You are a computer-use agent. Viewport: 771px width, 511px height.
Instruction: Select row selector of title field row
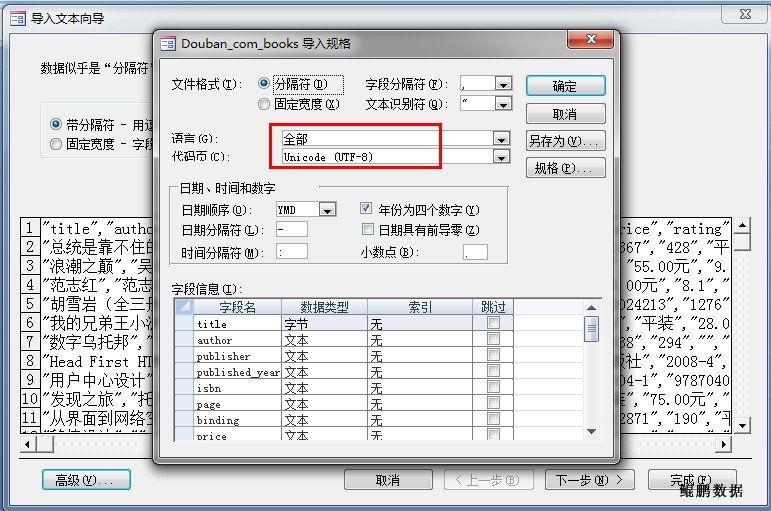pos(183,324)
